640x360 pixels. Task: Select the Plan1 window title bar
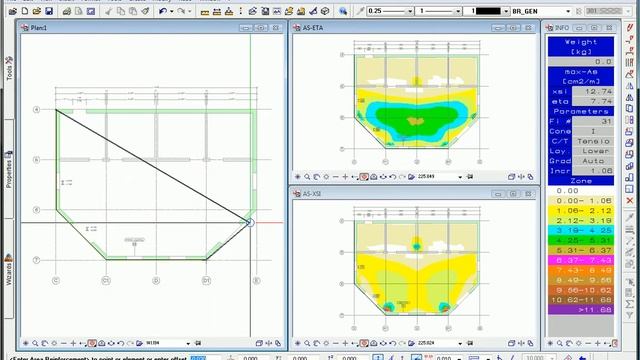pyautogui.click(x=151, y=28)
